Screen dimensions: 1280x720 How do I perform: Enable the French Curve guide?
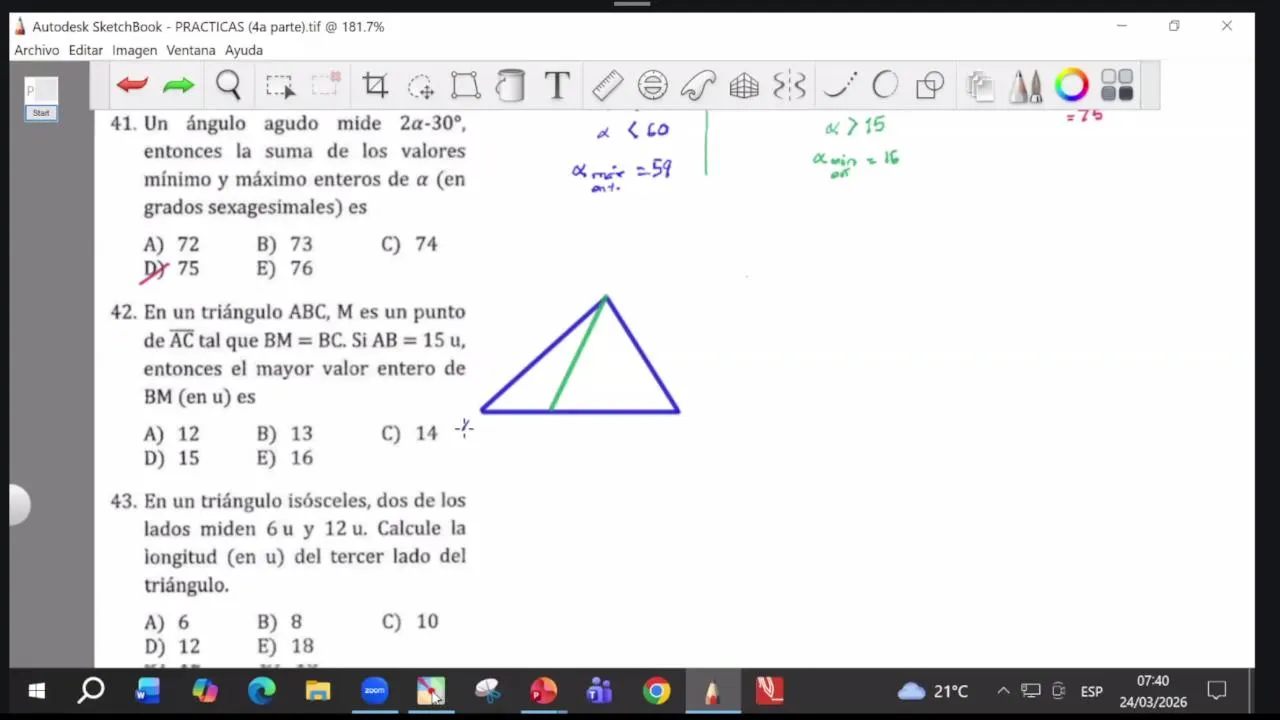(698, 86)
